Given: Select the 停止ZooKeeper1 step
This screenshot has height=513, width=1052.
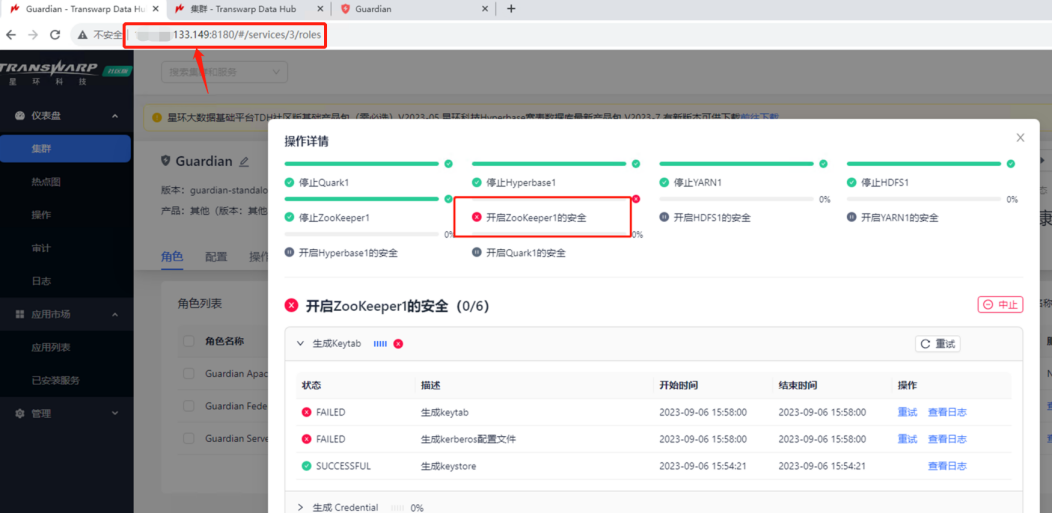Looking at the screenshot, I should [x=334, y=217].
